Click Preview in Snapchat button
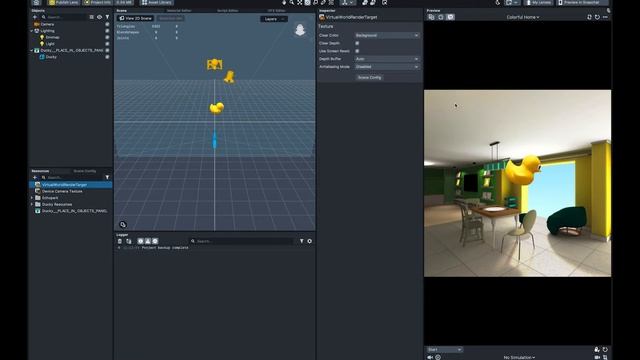Image resolution: width=640 pixels, height=360 pixels. [x=581, y=2]
